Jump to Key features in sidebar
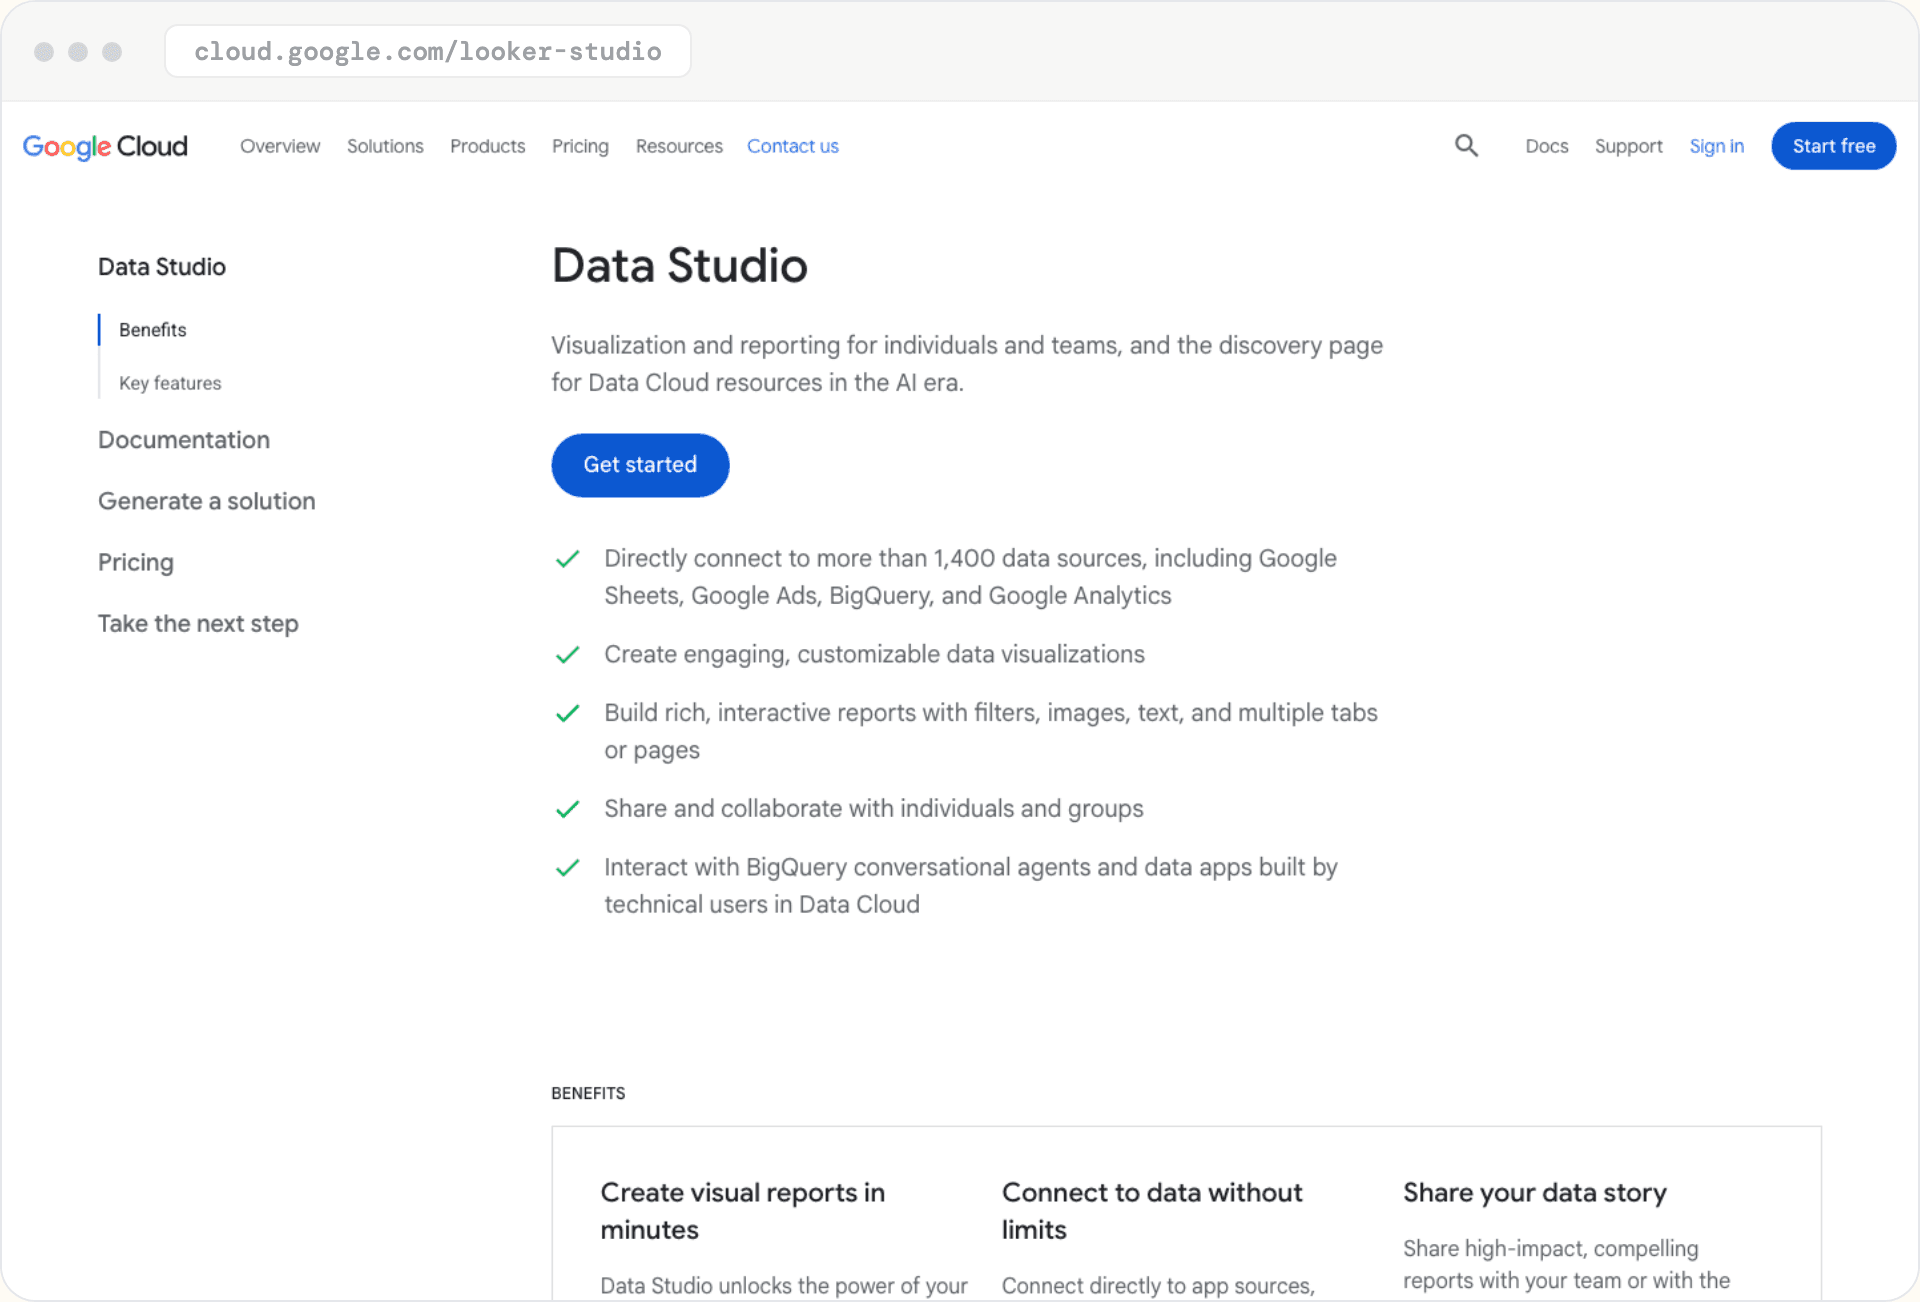Image resolution: width=1920 pixels, height=1302 pixels. coord(170,383)
